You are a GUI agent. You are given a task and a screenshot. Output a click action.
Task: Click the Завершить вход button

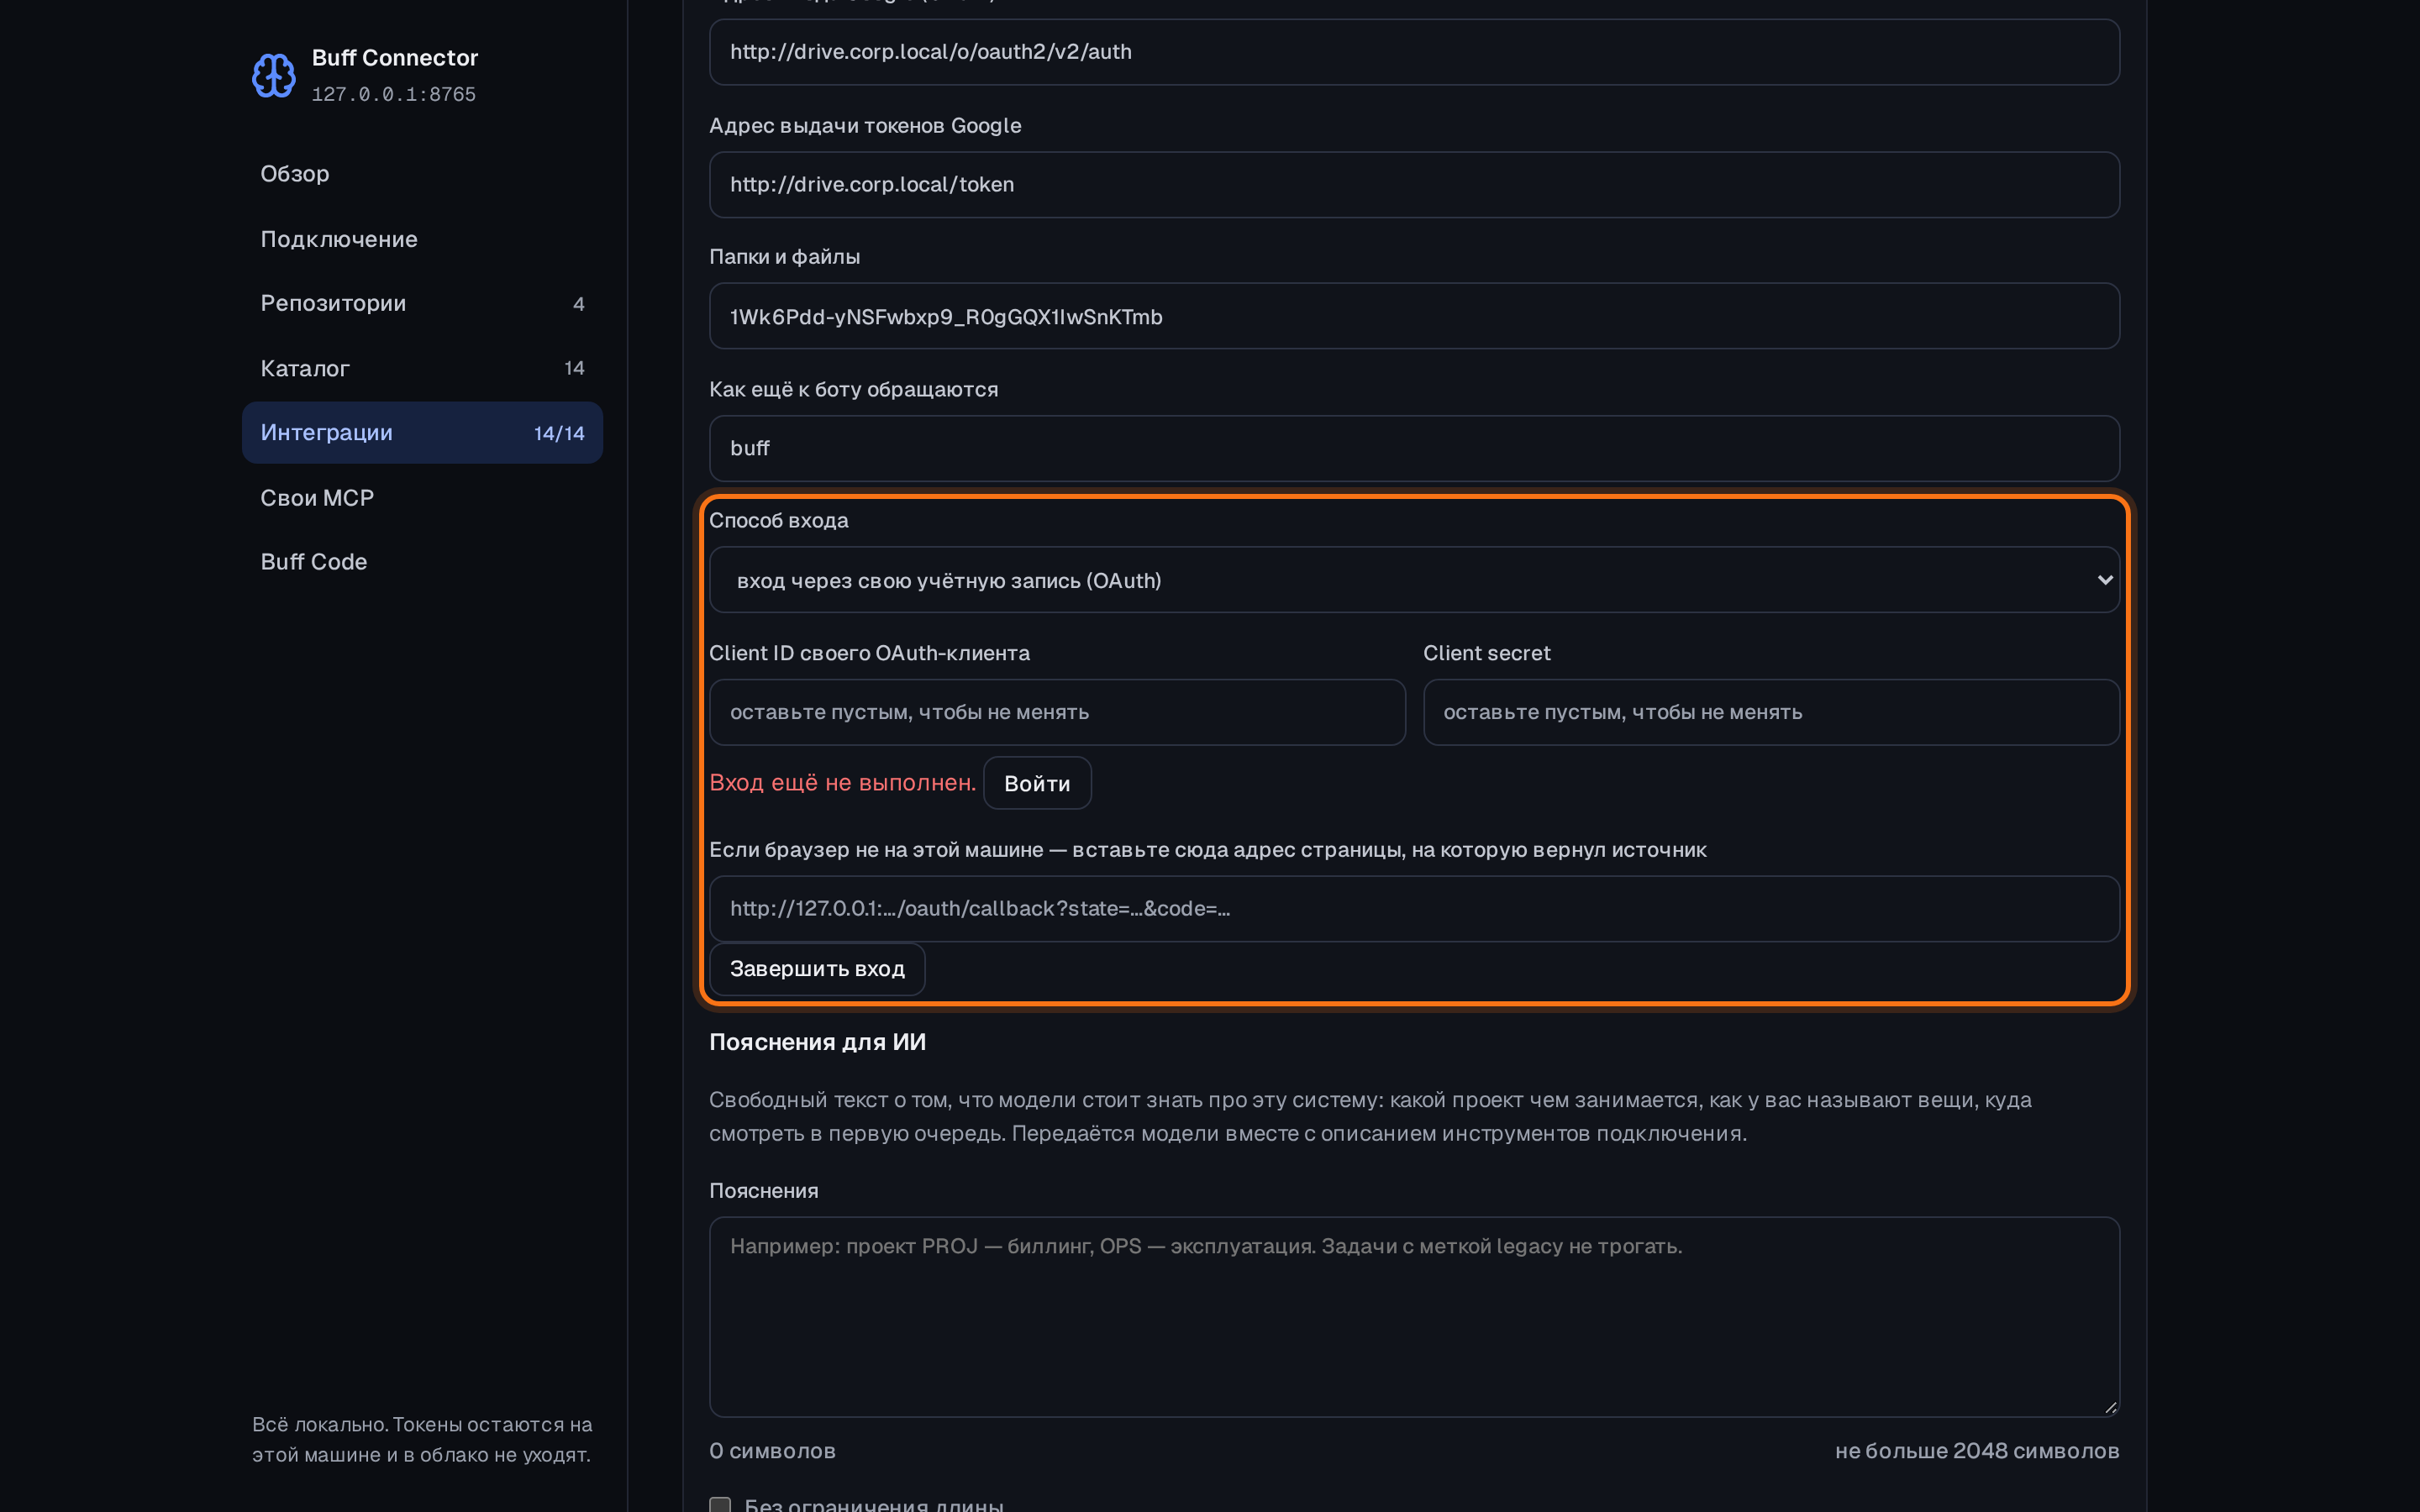coord(817,969)
